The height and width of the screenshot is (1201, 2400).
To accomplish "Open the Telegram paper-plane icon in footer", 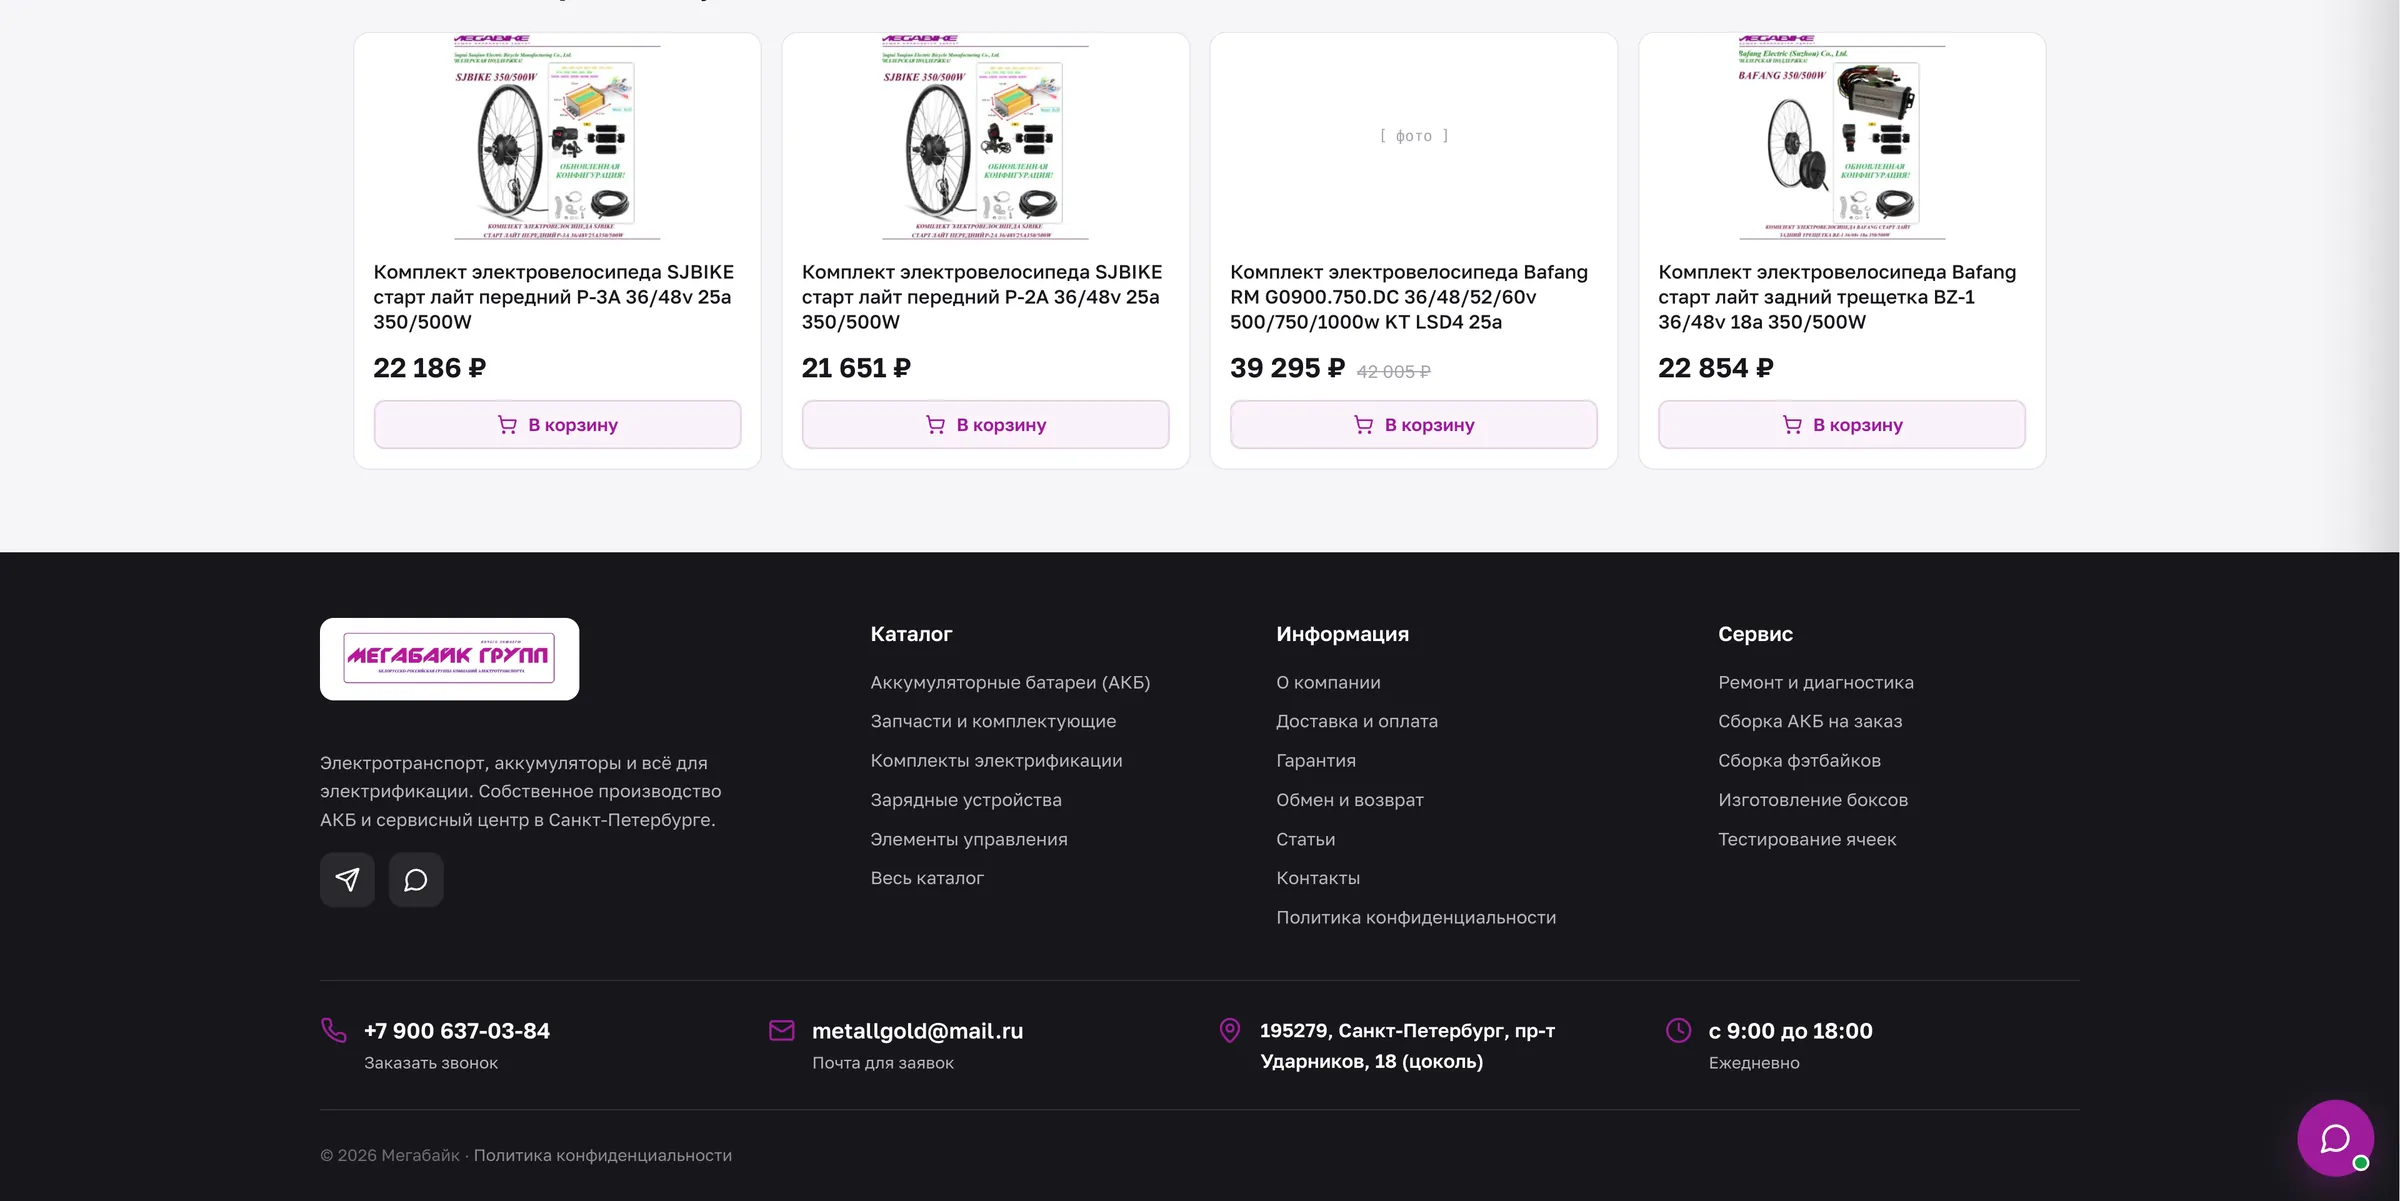I will coord(347,880).
